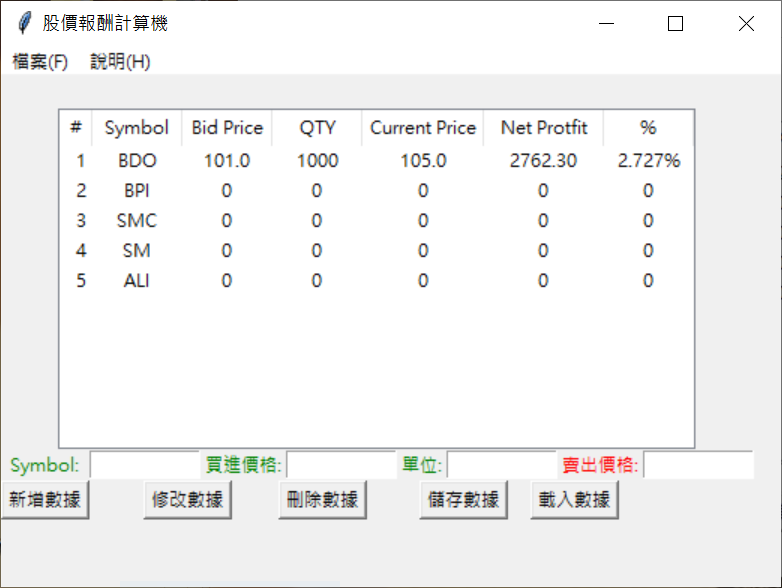The image size is (782, 588).
Task: Click the 單位 input field
Action: pos(501,465)
